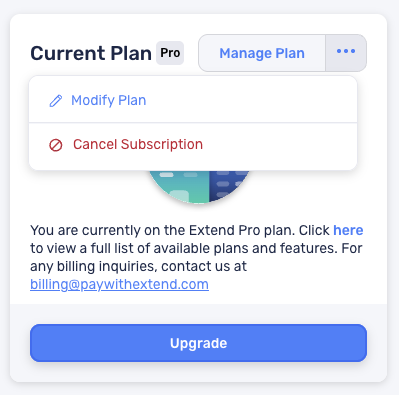
Task: Click the Current Plan heading text
Action: [91, 53]
